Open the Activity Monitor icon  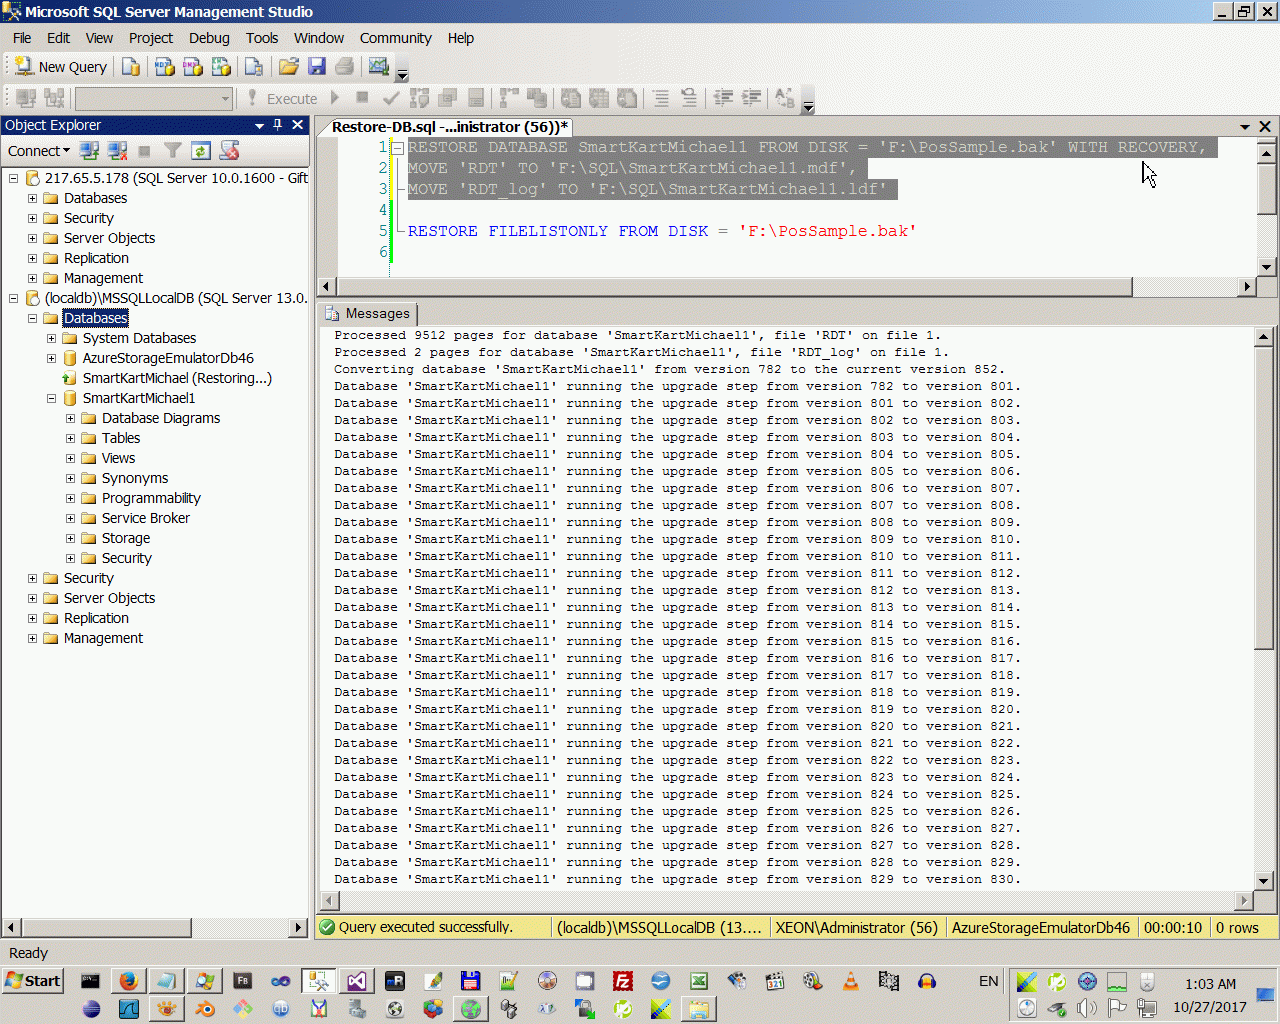pyautogui.click(x=378, y=67)
